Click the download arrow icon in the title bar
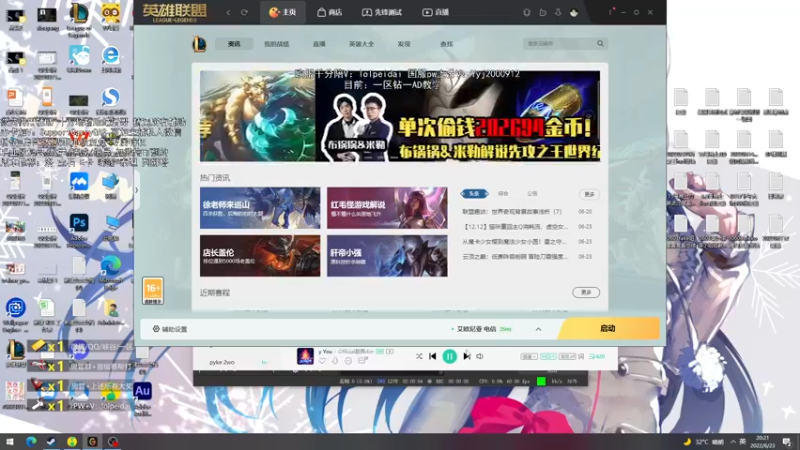 coord(558,12)
